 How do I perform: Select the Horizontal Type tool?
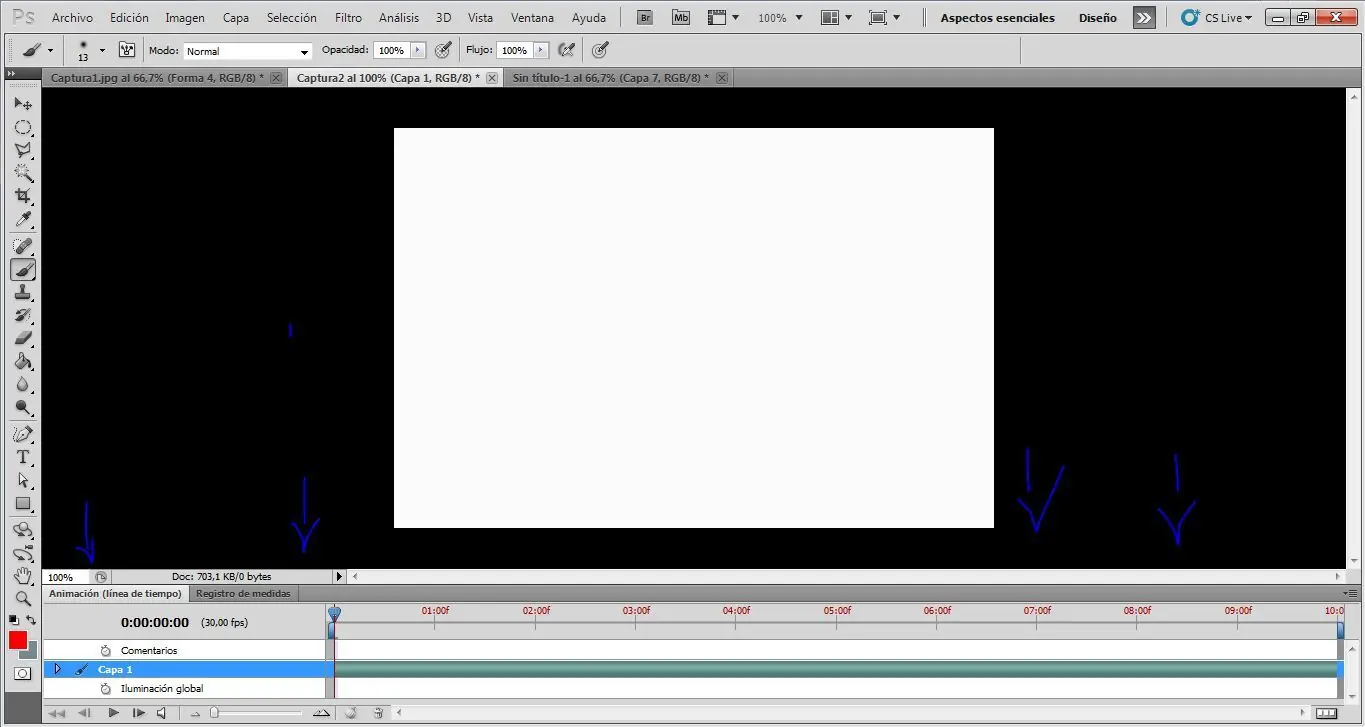[22, 457]
